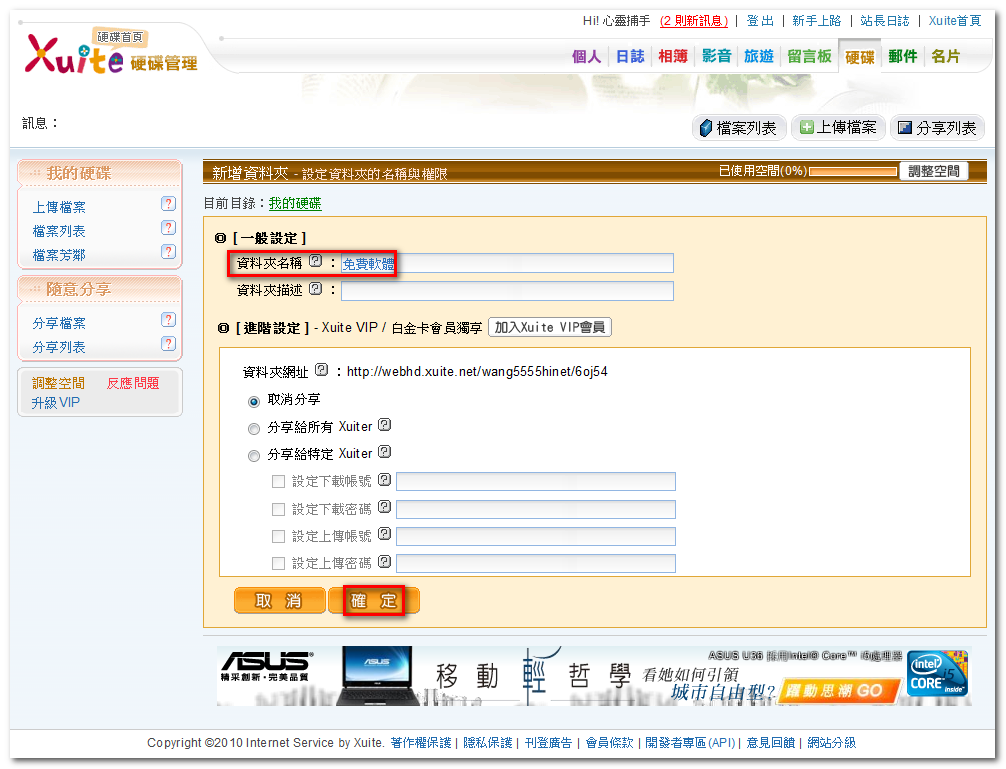The width and height of the screenshot is (1006, 769).
Task: Click the 資料夾描述 text field
Action: (x=507, y=291)
